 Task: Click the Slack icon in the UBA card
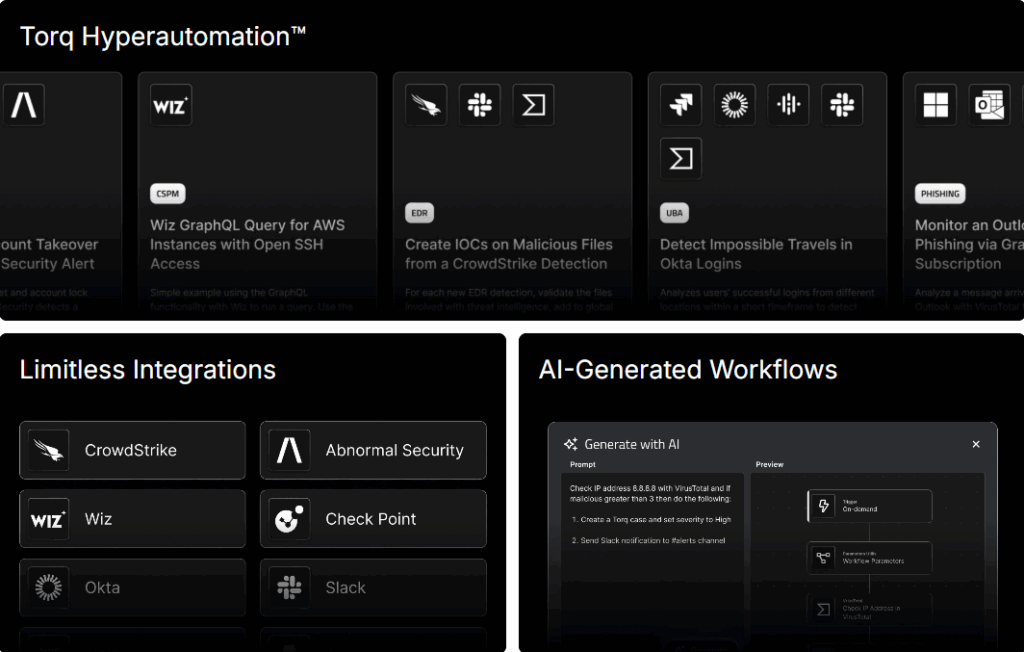click(x=842, y=105)
